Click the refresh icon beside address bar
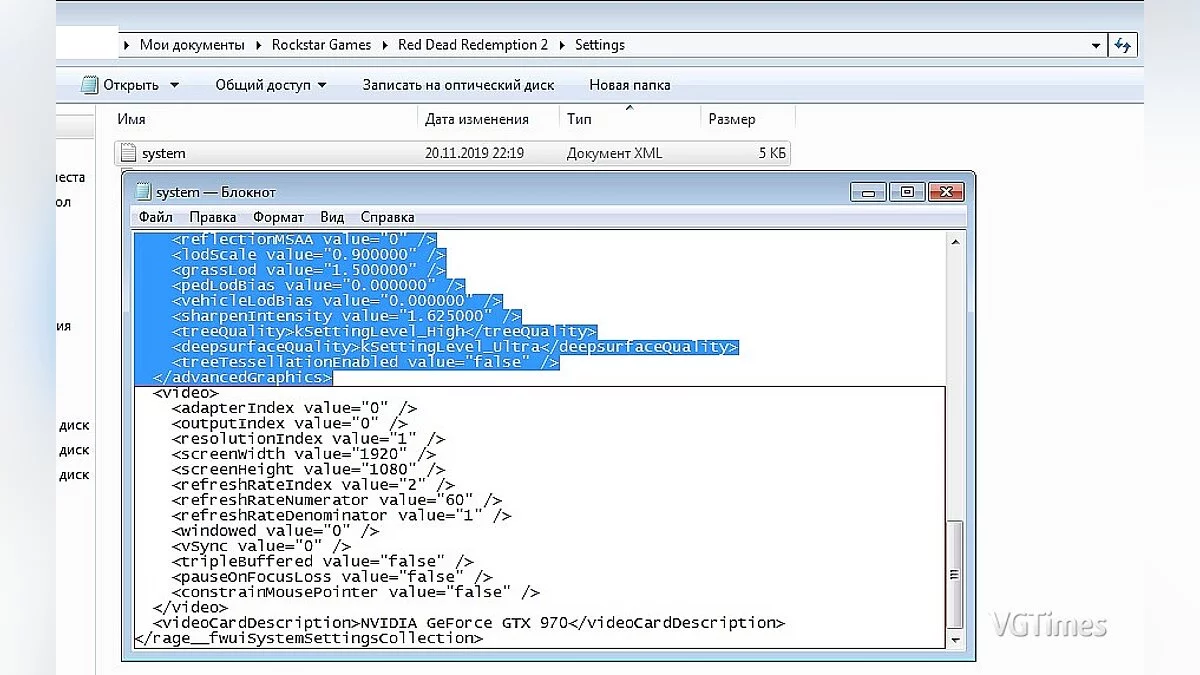Screen dimensions: 1200x675 (1123, 45)
